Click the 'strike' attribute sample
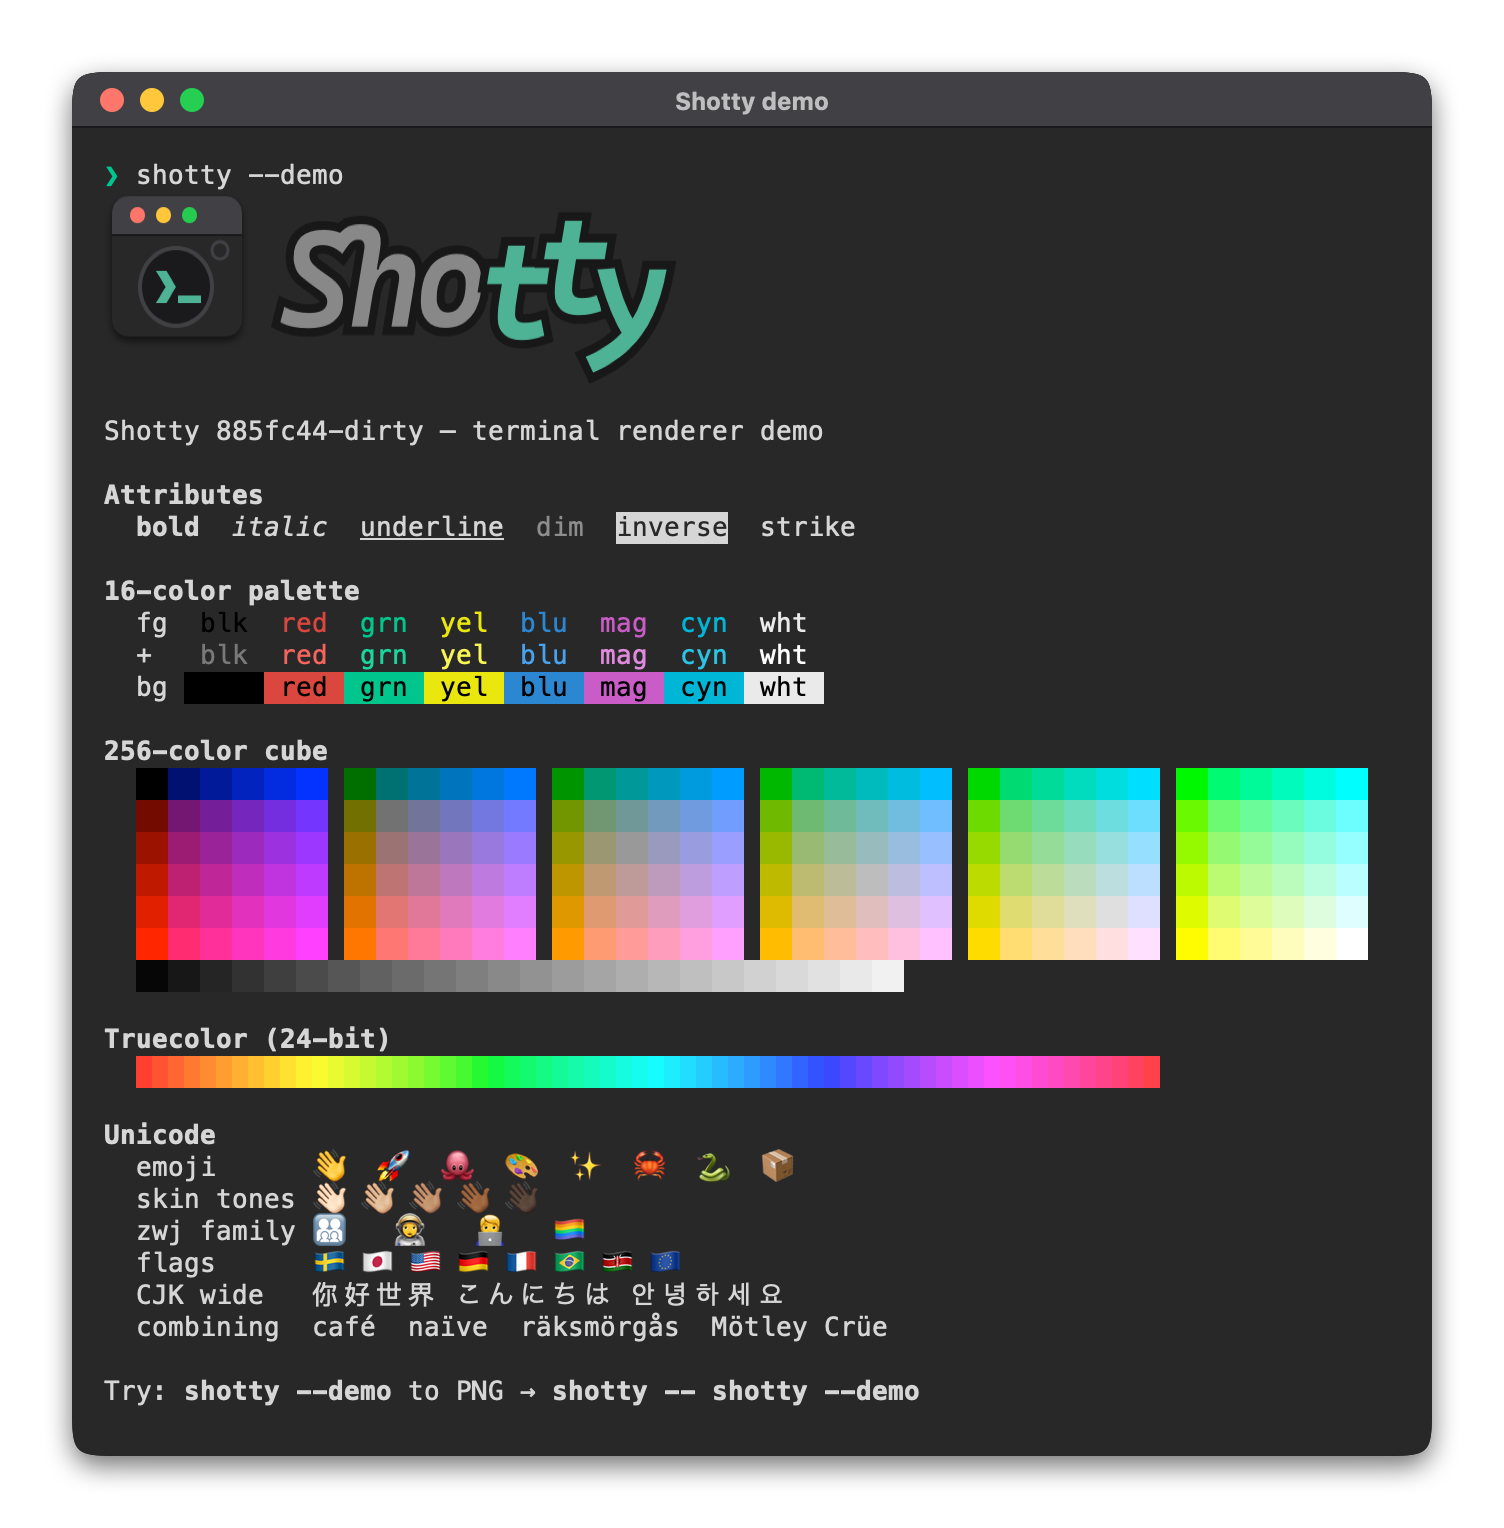The width and height of the screenshot is (1504, 1528). (x=808, y=527)
